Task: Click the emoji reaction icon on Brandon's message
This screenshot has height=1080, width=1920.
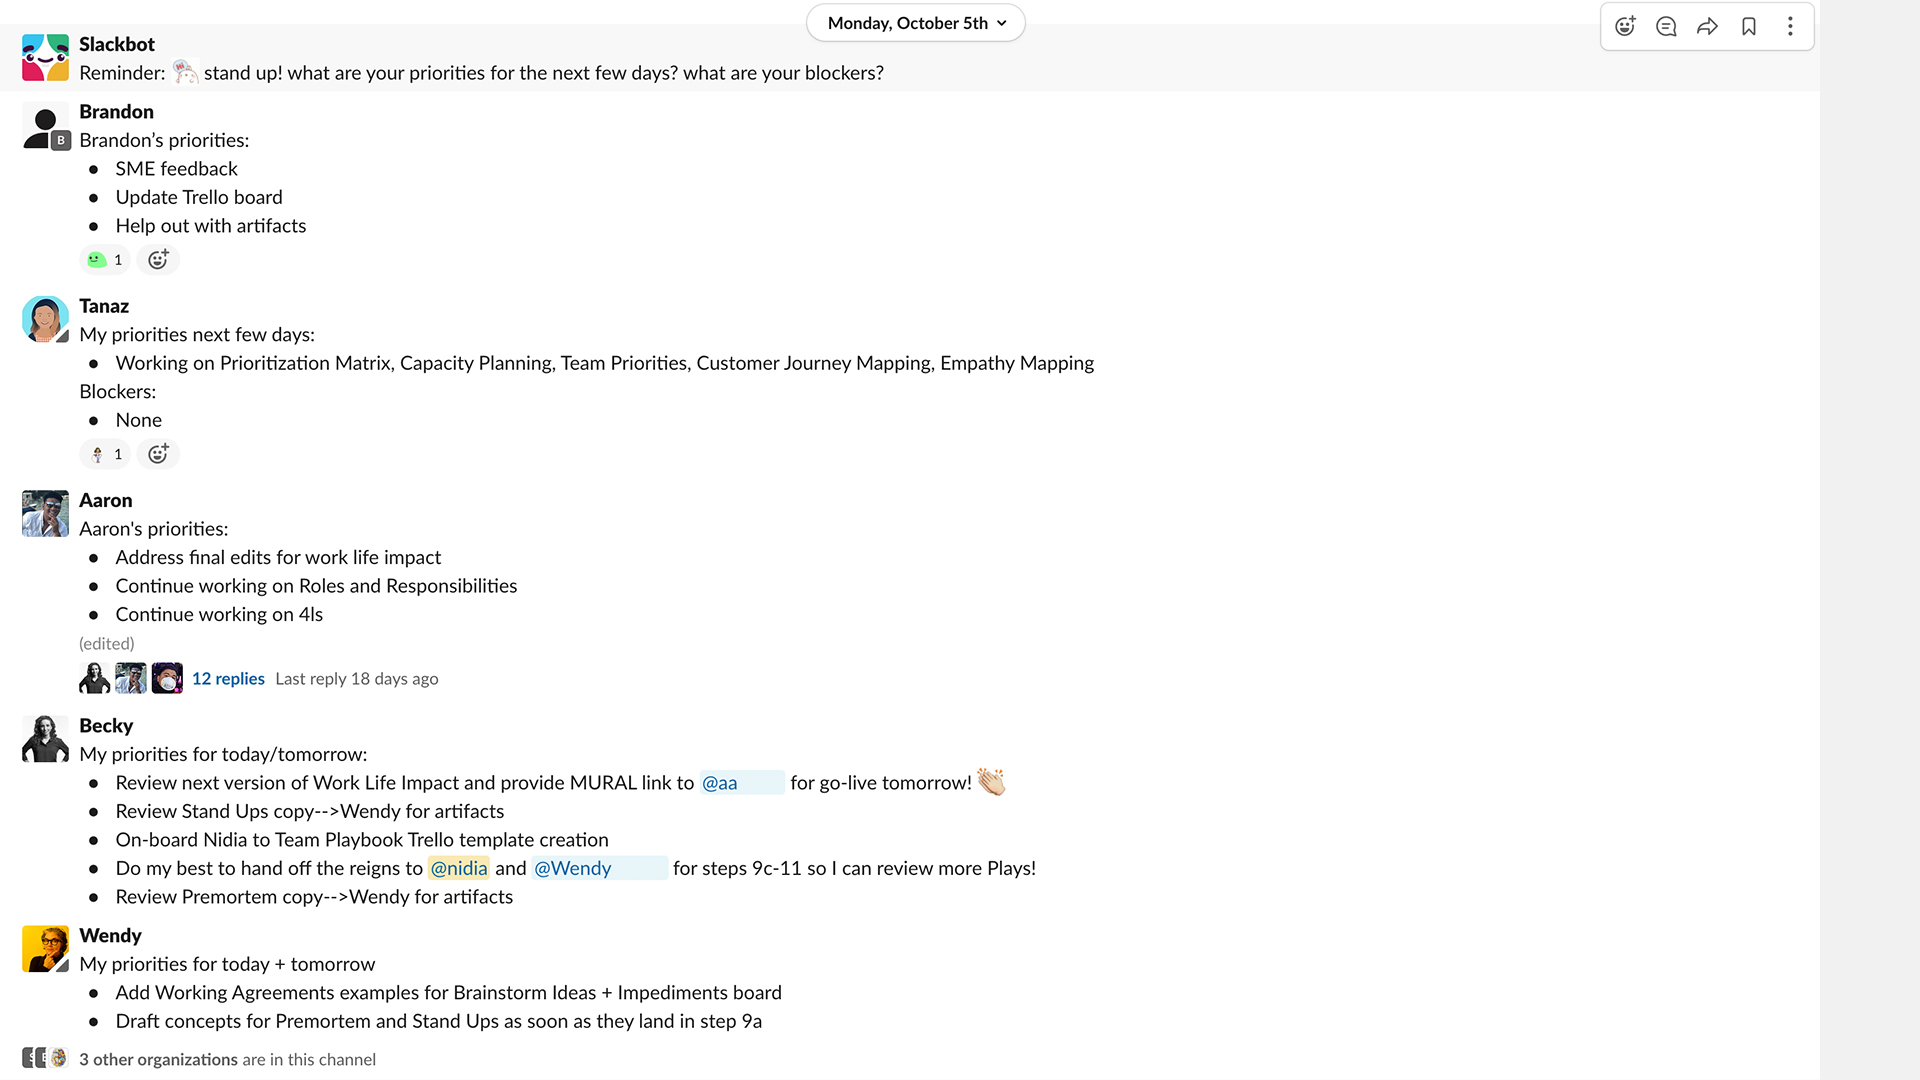Action: [x=157, y=258]
